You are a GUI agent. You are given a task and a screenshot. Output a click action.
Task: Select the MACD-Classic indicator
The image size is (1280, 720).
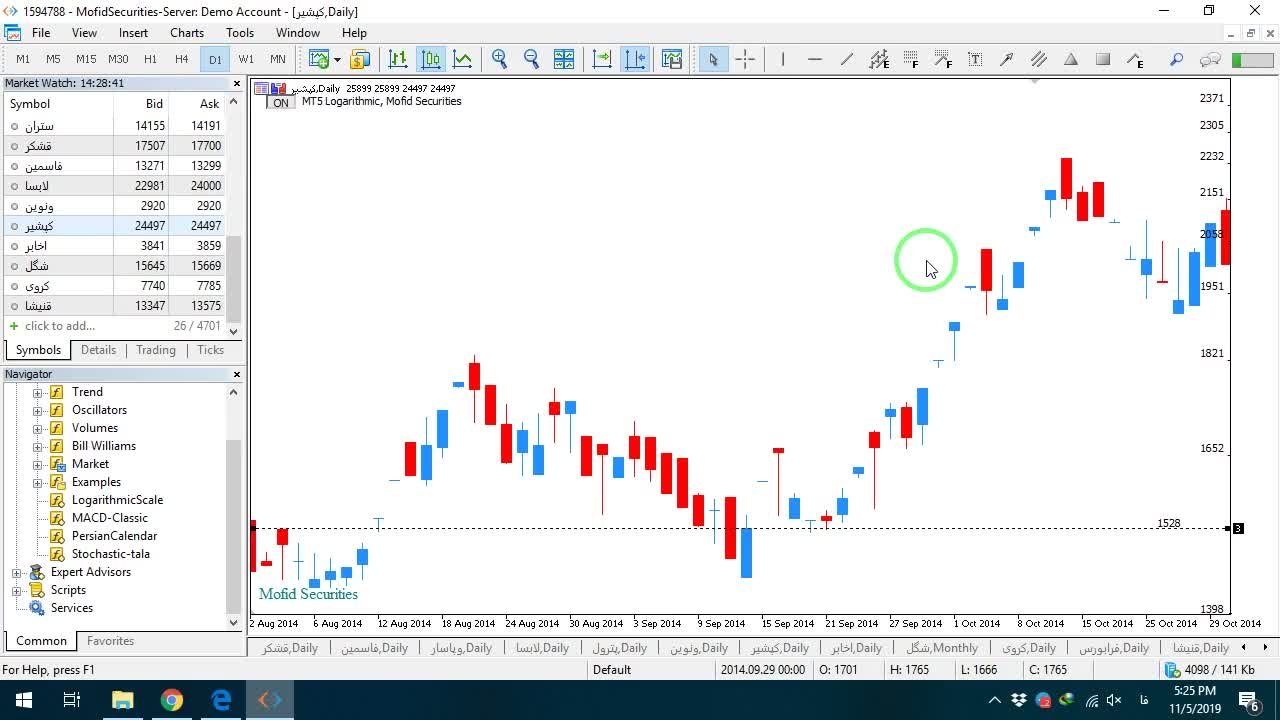pos(109,518)
